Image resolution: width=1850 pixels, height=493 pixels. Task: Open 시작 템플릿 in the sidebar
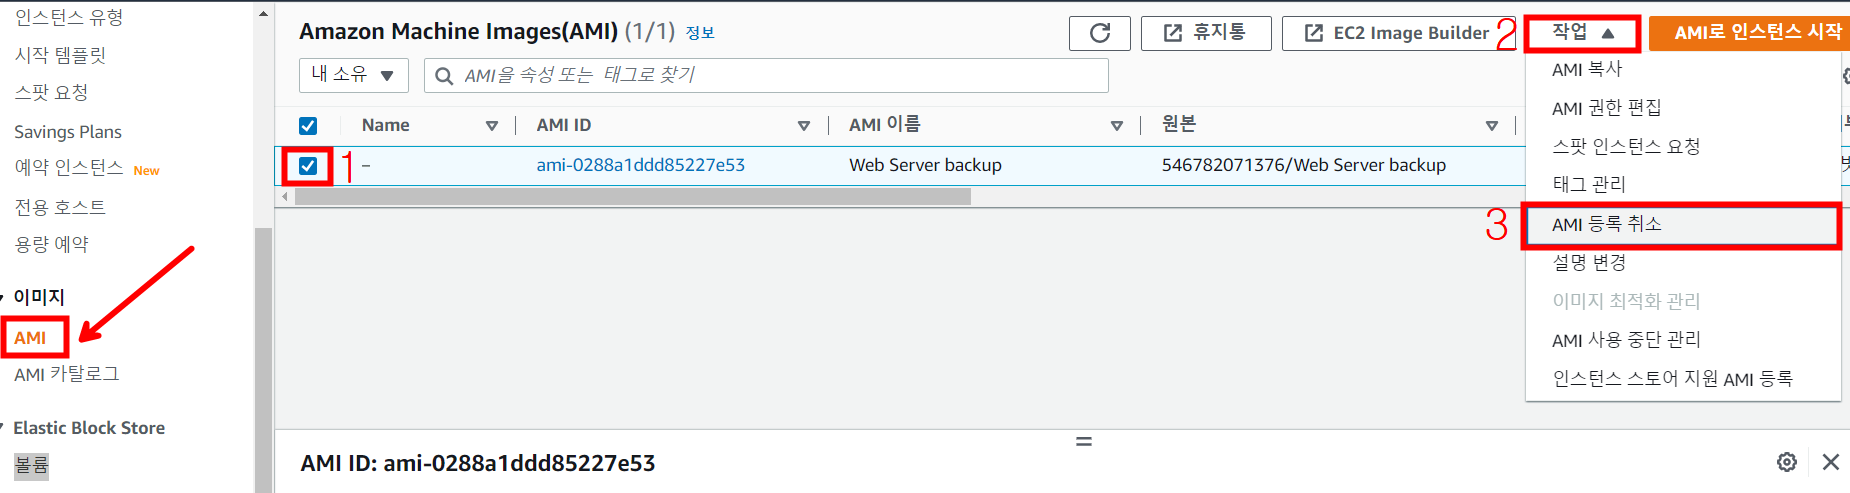click(60, 55)
